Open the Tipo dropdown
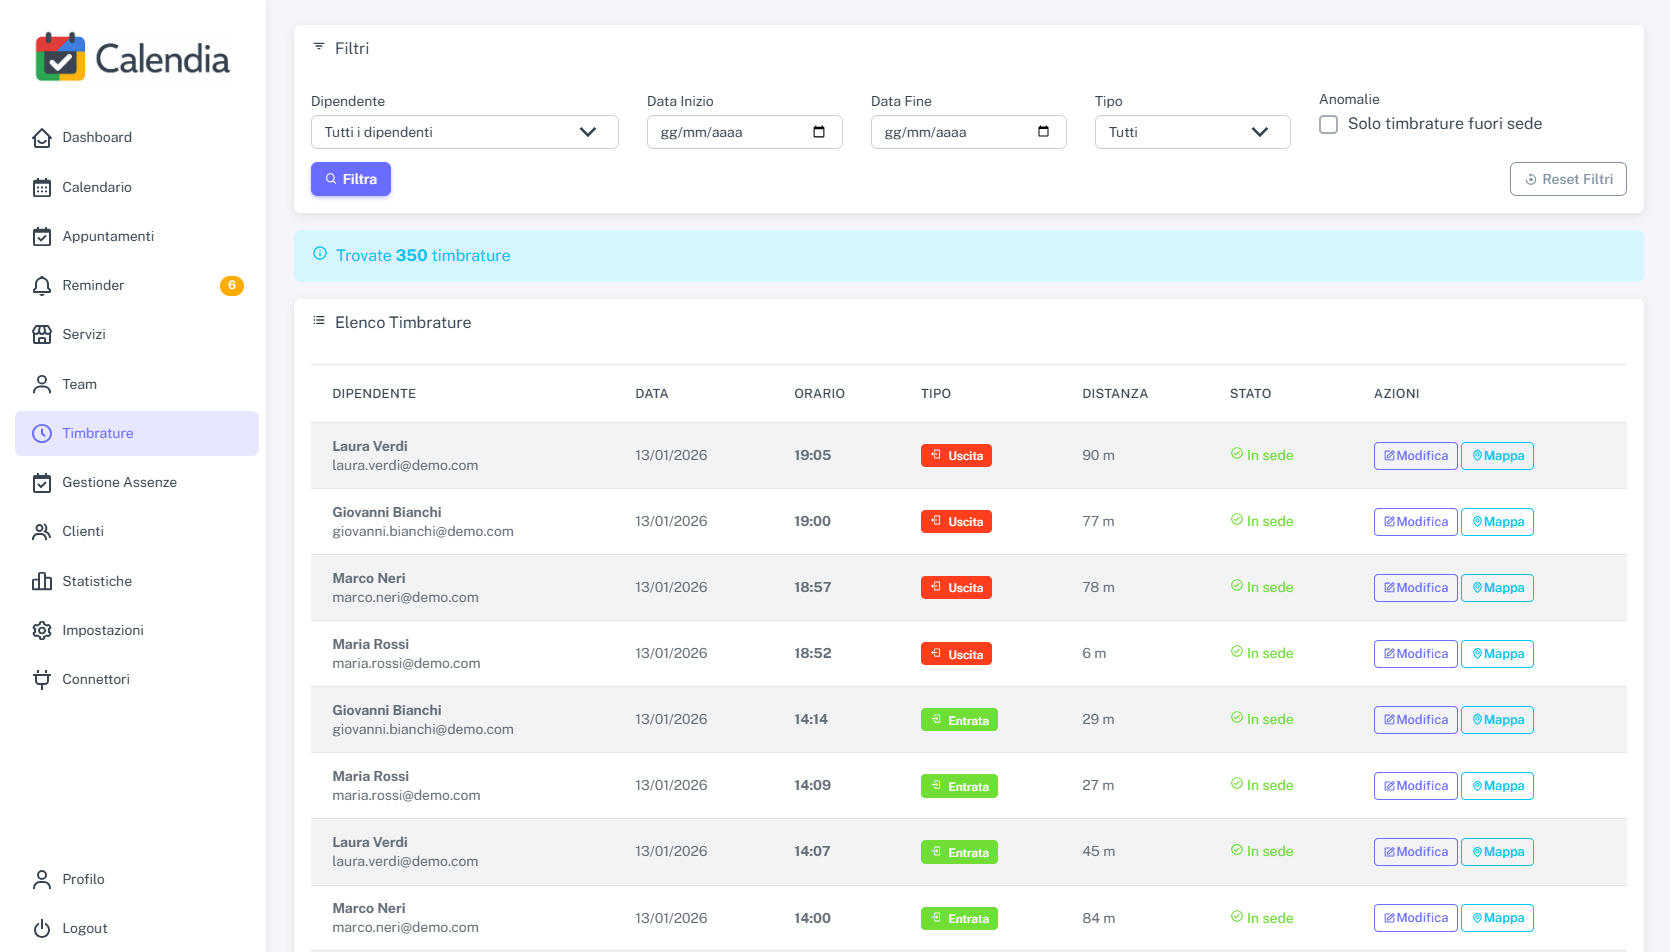The image size is (1670, 952). pyautogui.click(x=1192, y=132)
